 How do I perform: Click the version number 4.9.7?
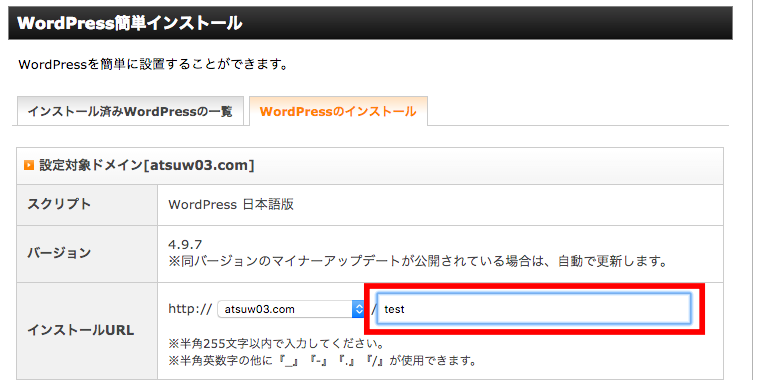(185, 244)
